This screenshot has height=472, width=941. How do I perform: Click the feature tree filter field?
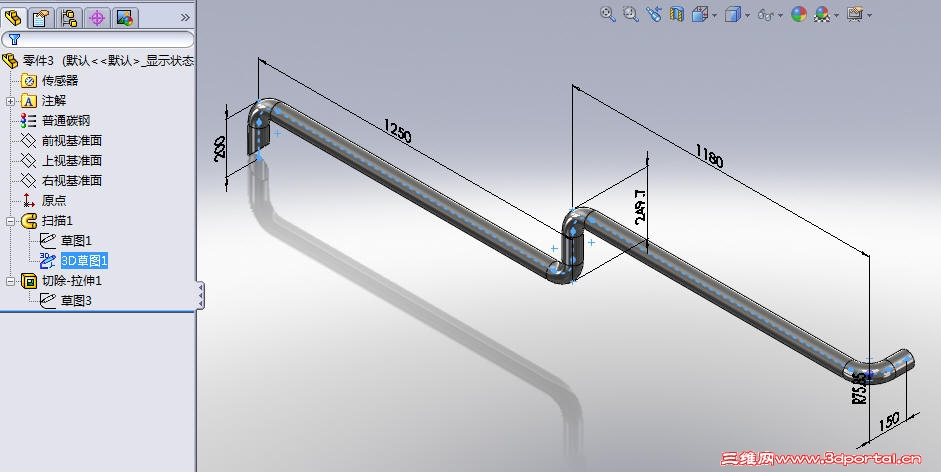click(x=98, y=40)
